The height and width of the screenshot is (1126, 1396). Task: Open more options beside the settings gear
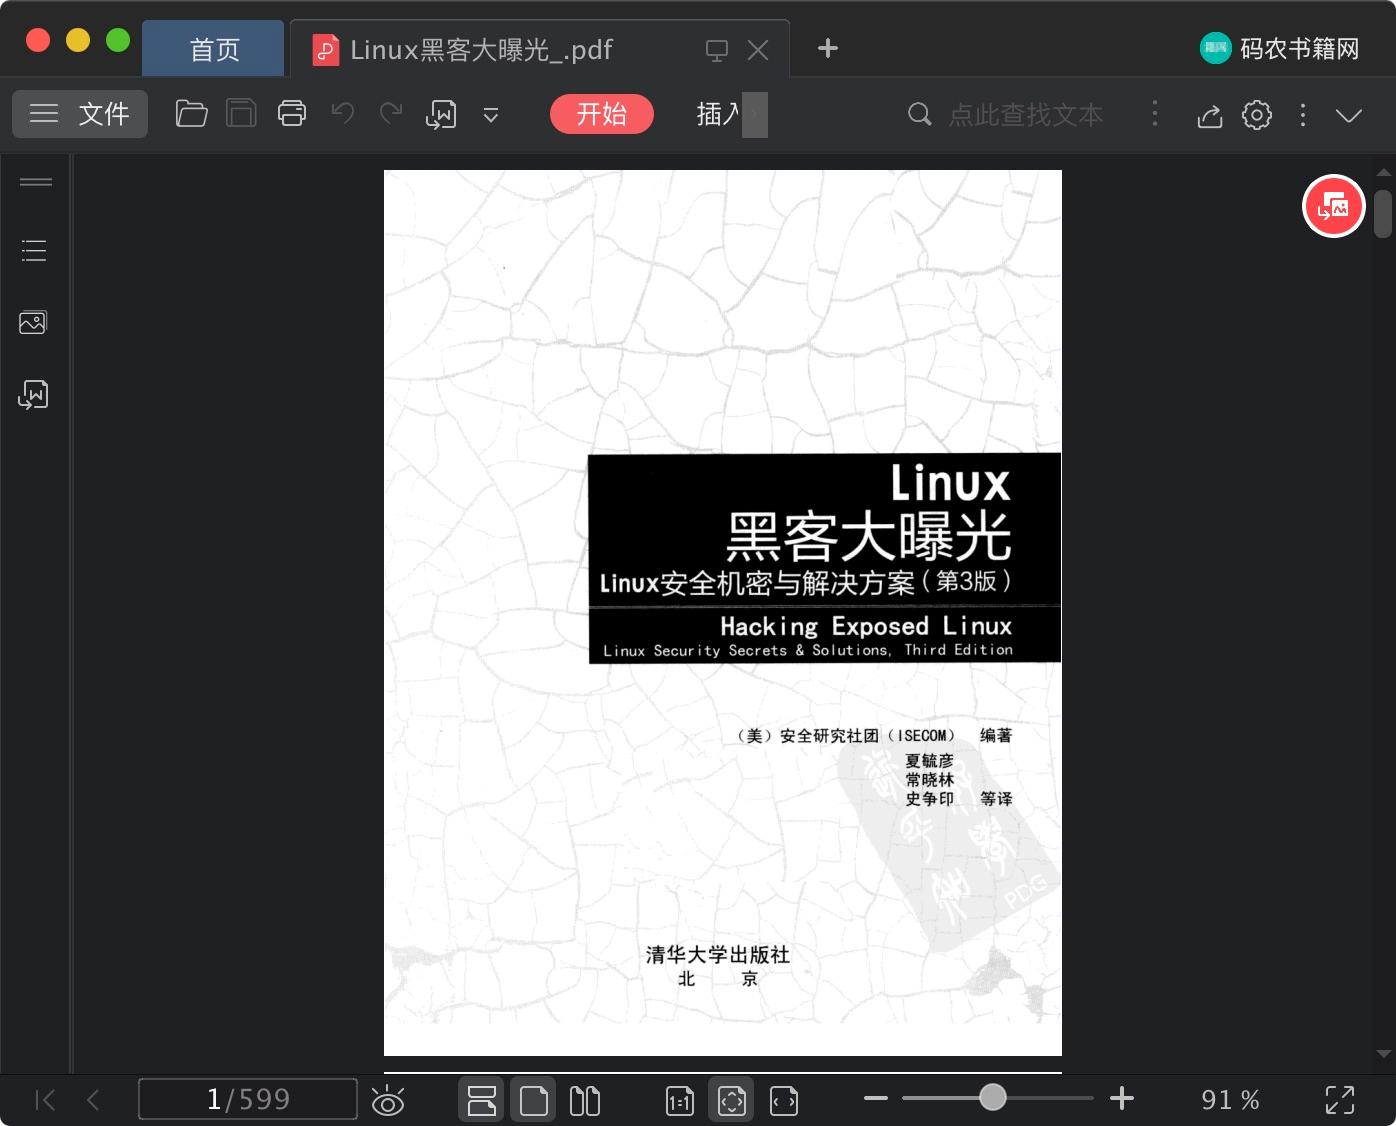1302,115
